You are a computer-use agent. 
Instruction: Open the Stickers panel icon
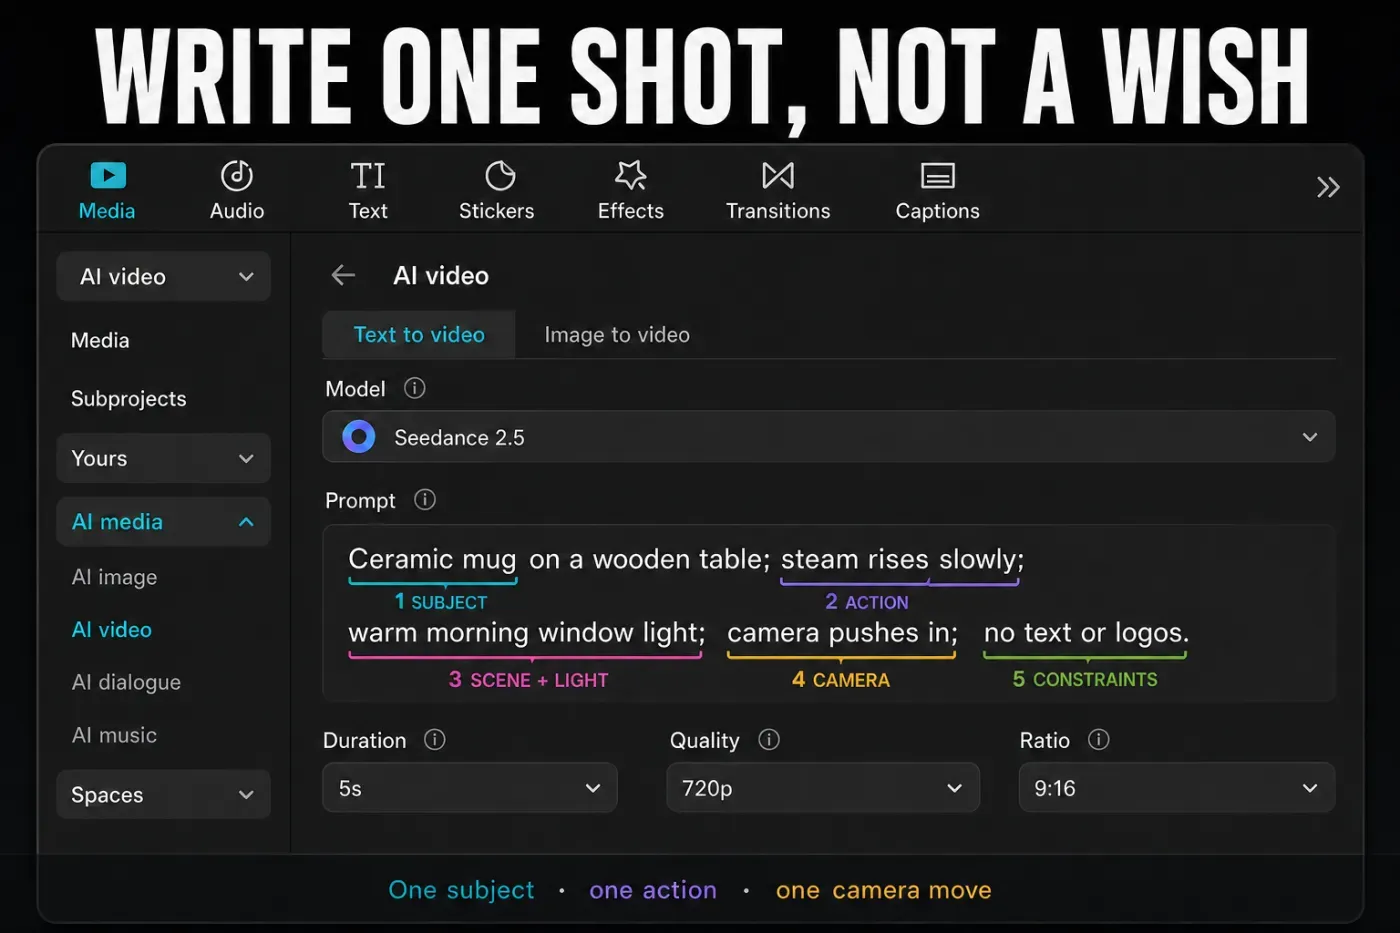500,176
